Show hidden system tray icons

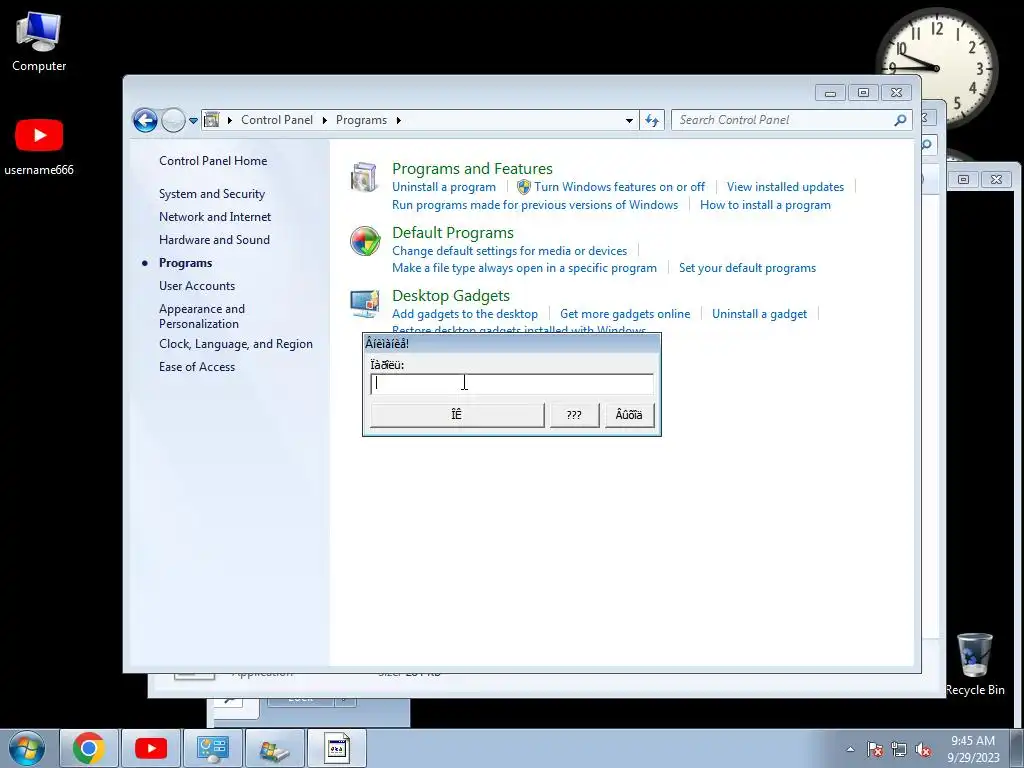point(850,749)
